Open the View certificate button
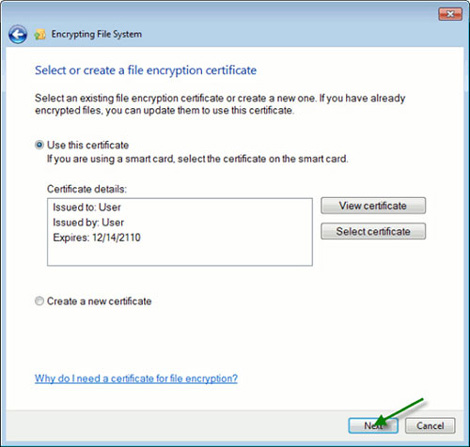 [373, 206]
